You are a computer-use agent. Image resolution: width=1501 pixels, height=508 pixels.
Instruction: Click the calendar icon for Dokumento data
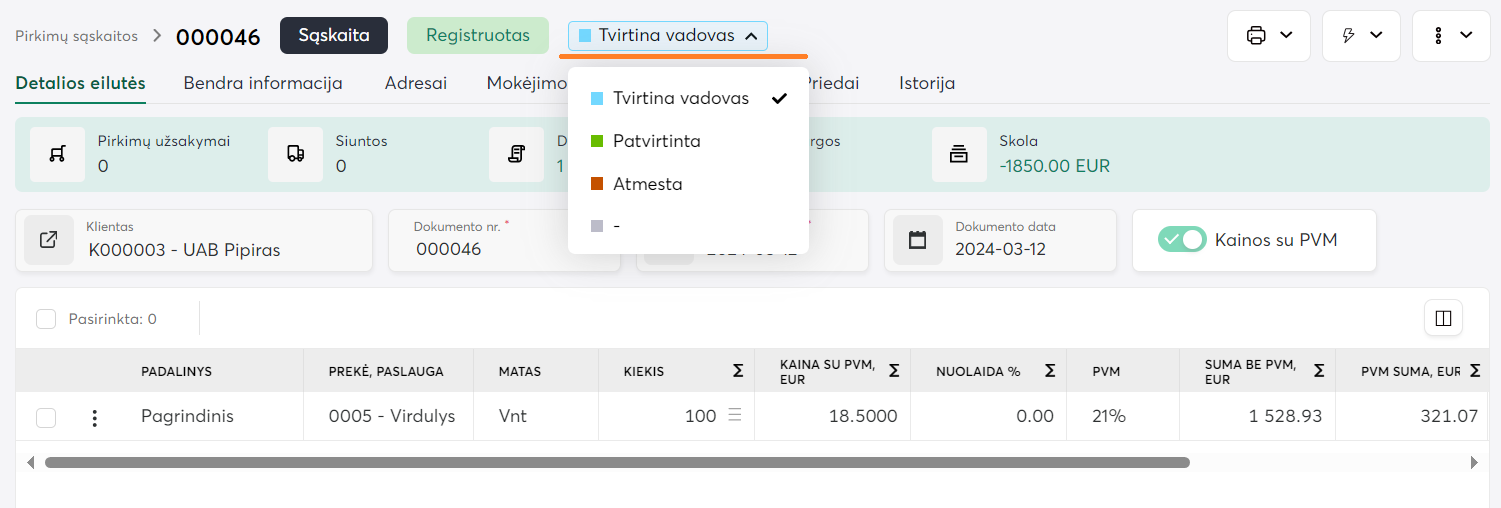[917, 240]
